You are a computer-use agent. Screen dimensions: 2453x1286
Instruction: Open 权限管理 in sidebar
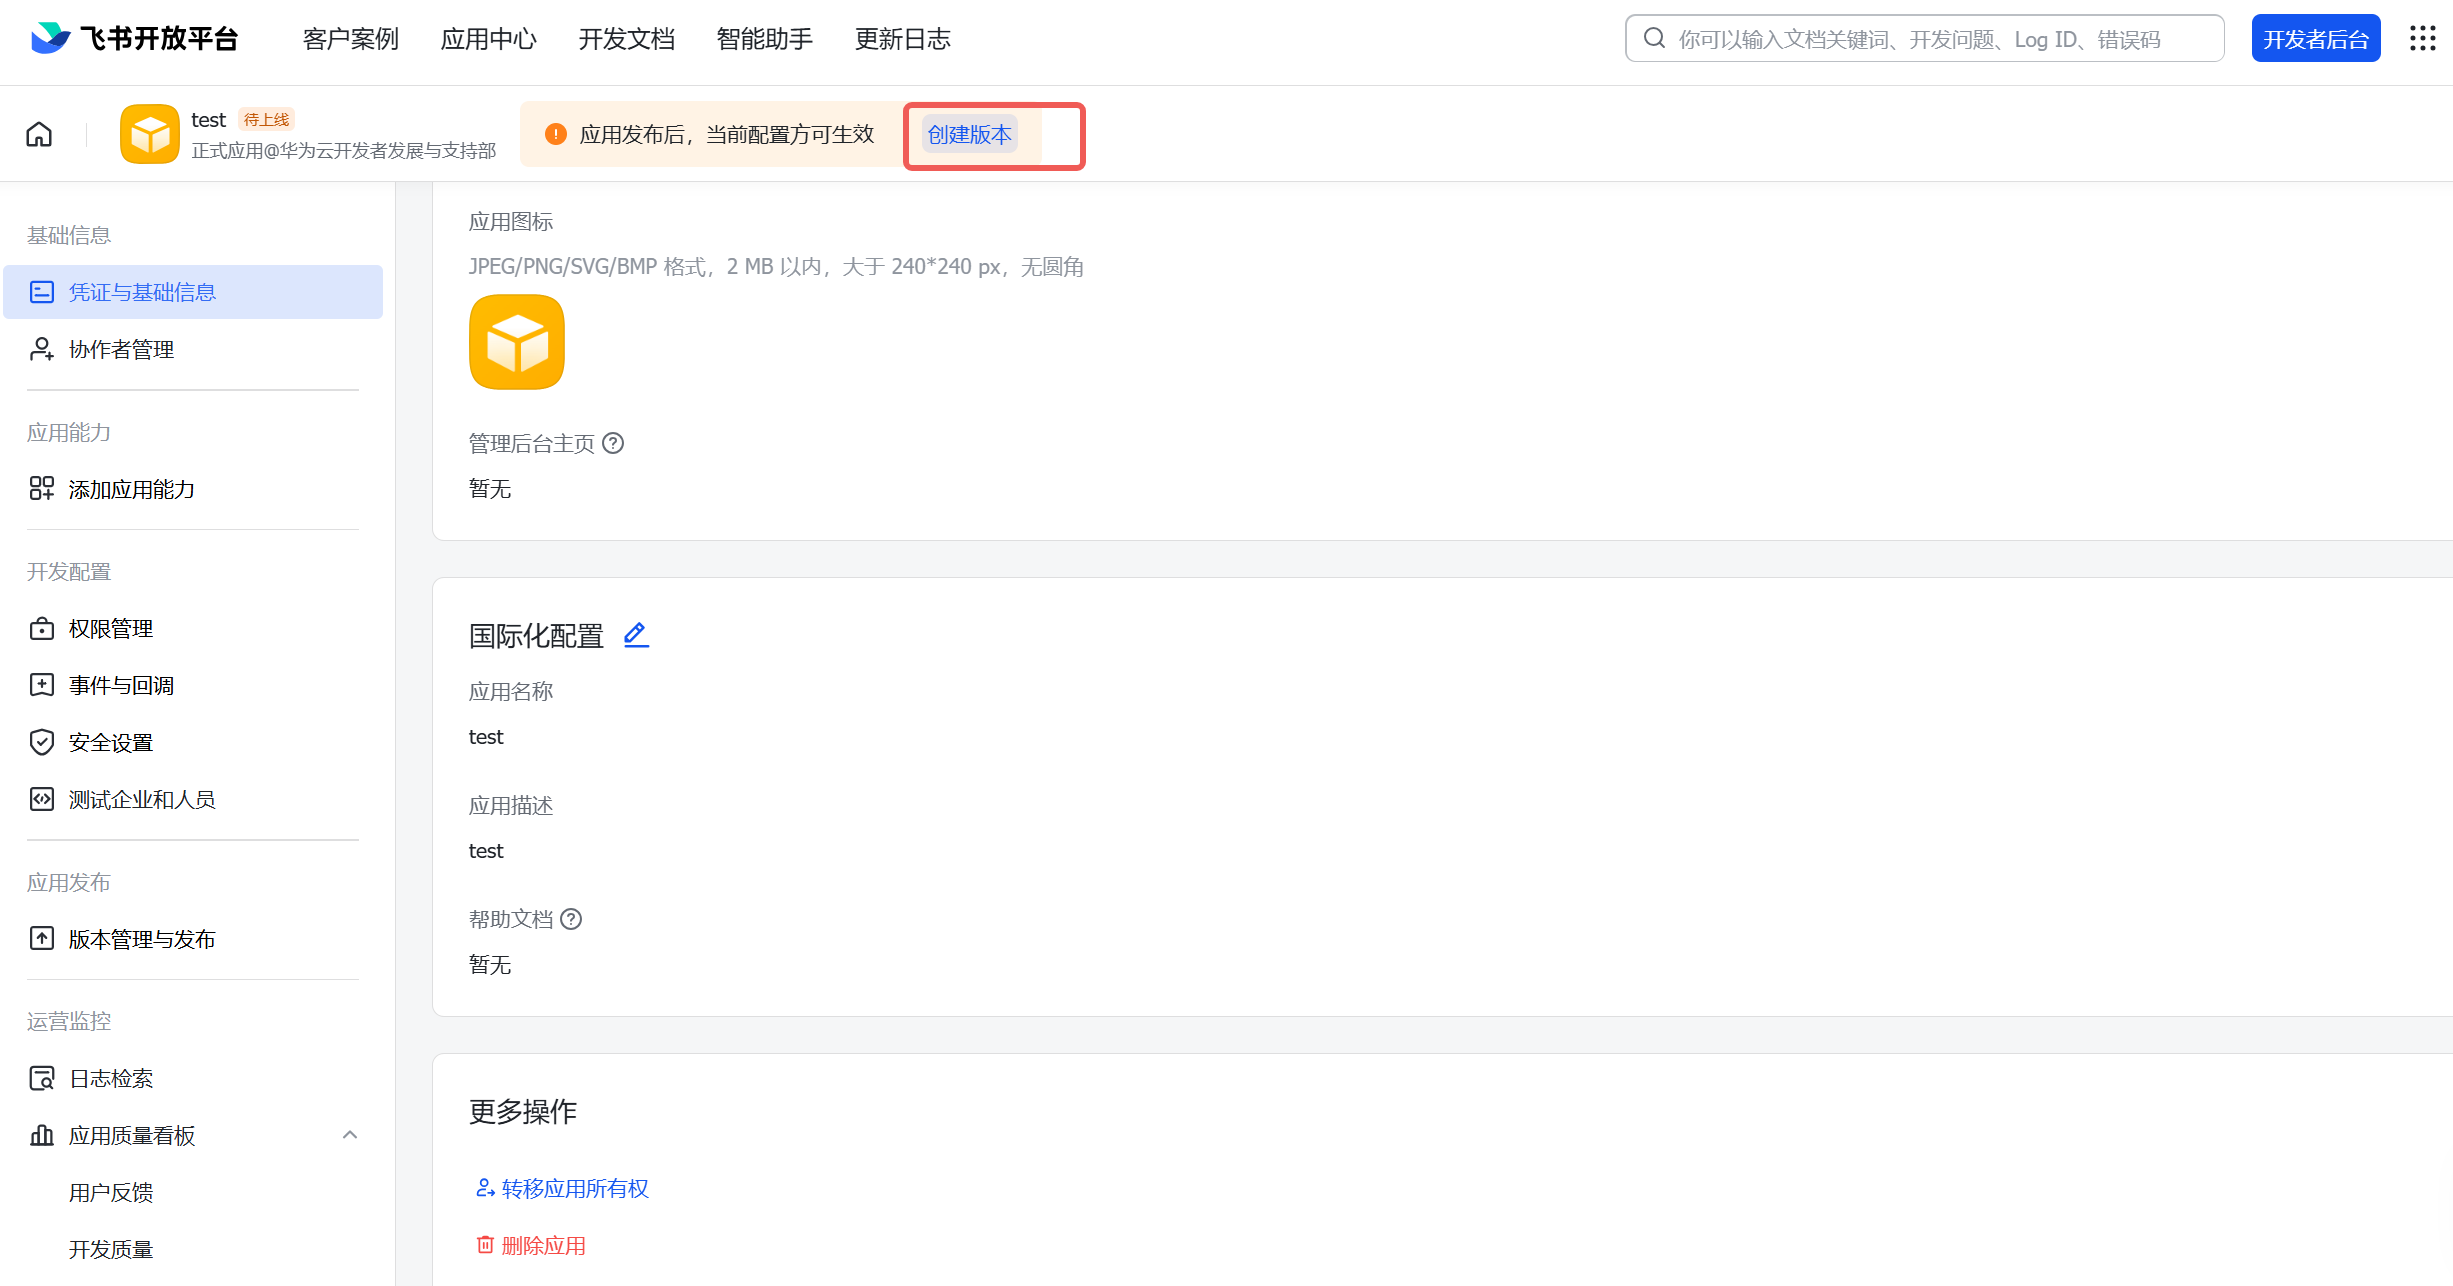tap(193, 628)
